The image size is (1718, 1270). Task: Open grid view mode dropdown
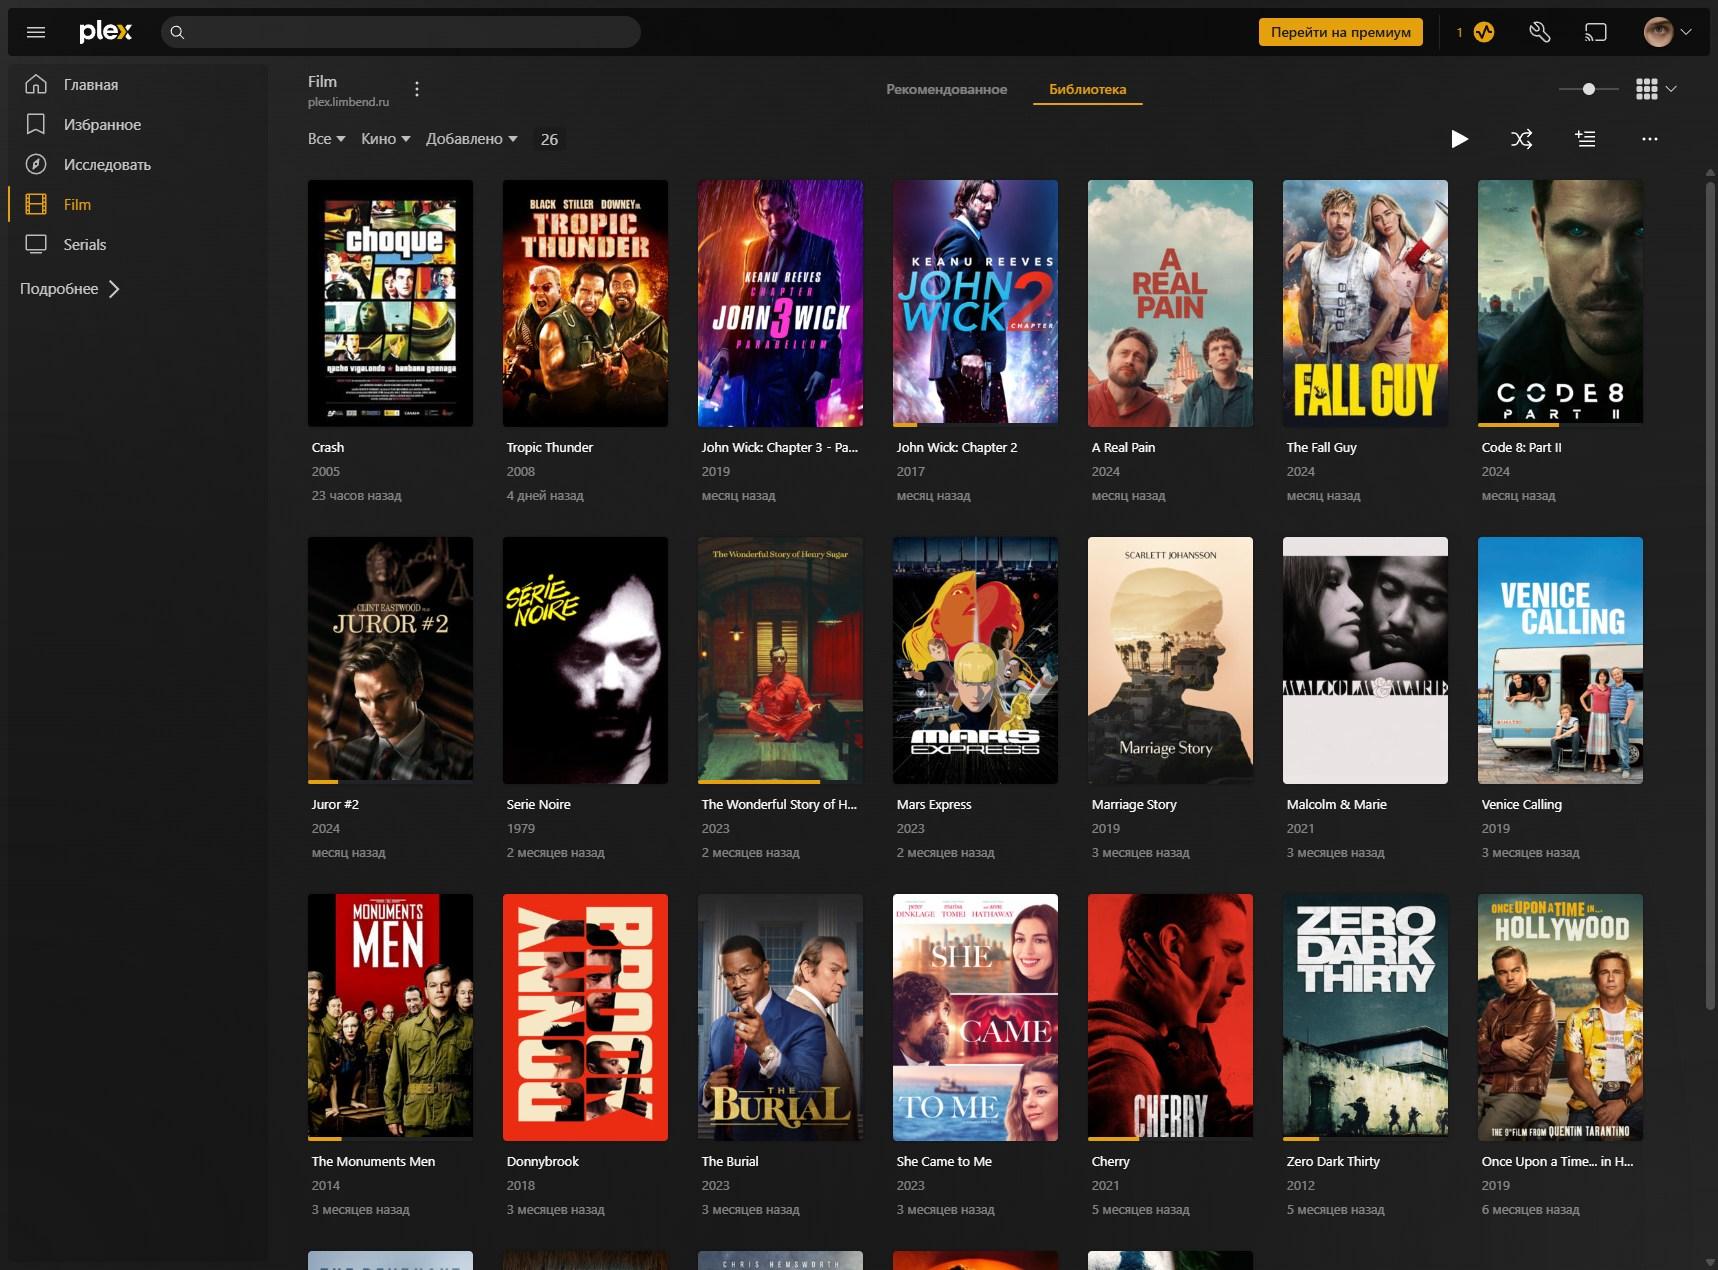[x=1656, y=89]
